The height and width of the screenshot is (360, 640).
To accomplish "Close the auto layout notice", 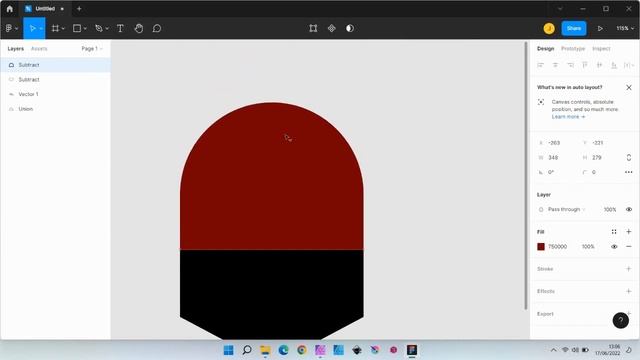I will pyautogui.click(x=629, y=87).
